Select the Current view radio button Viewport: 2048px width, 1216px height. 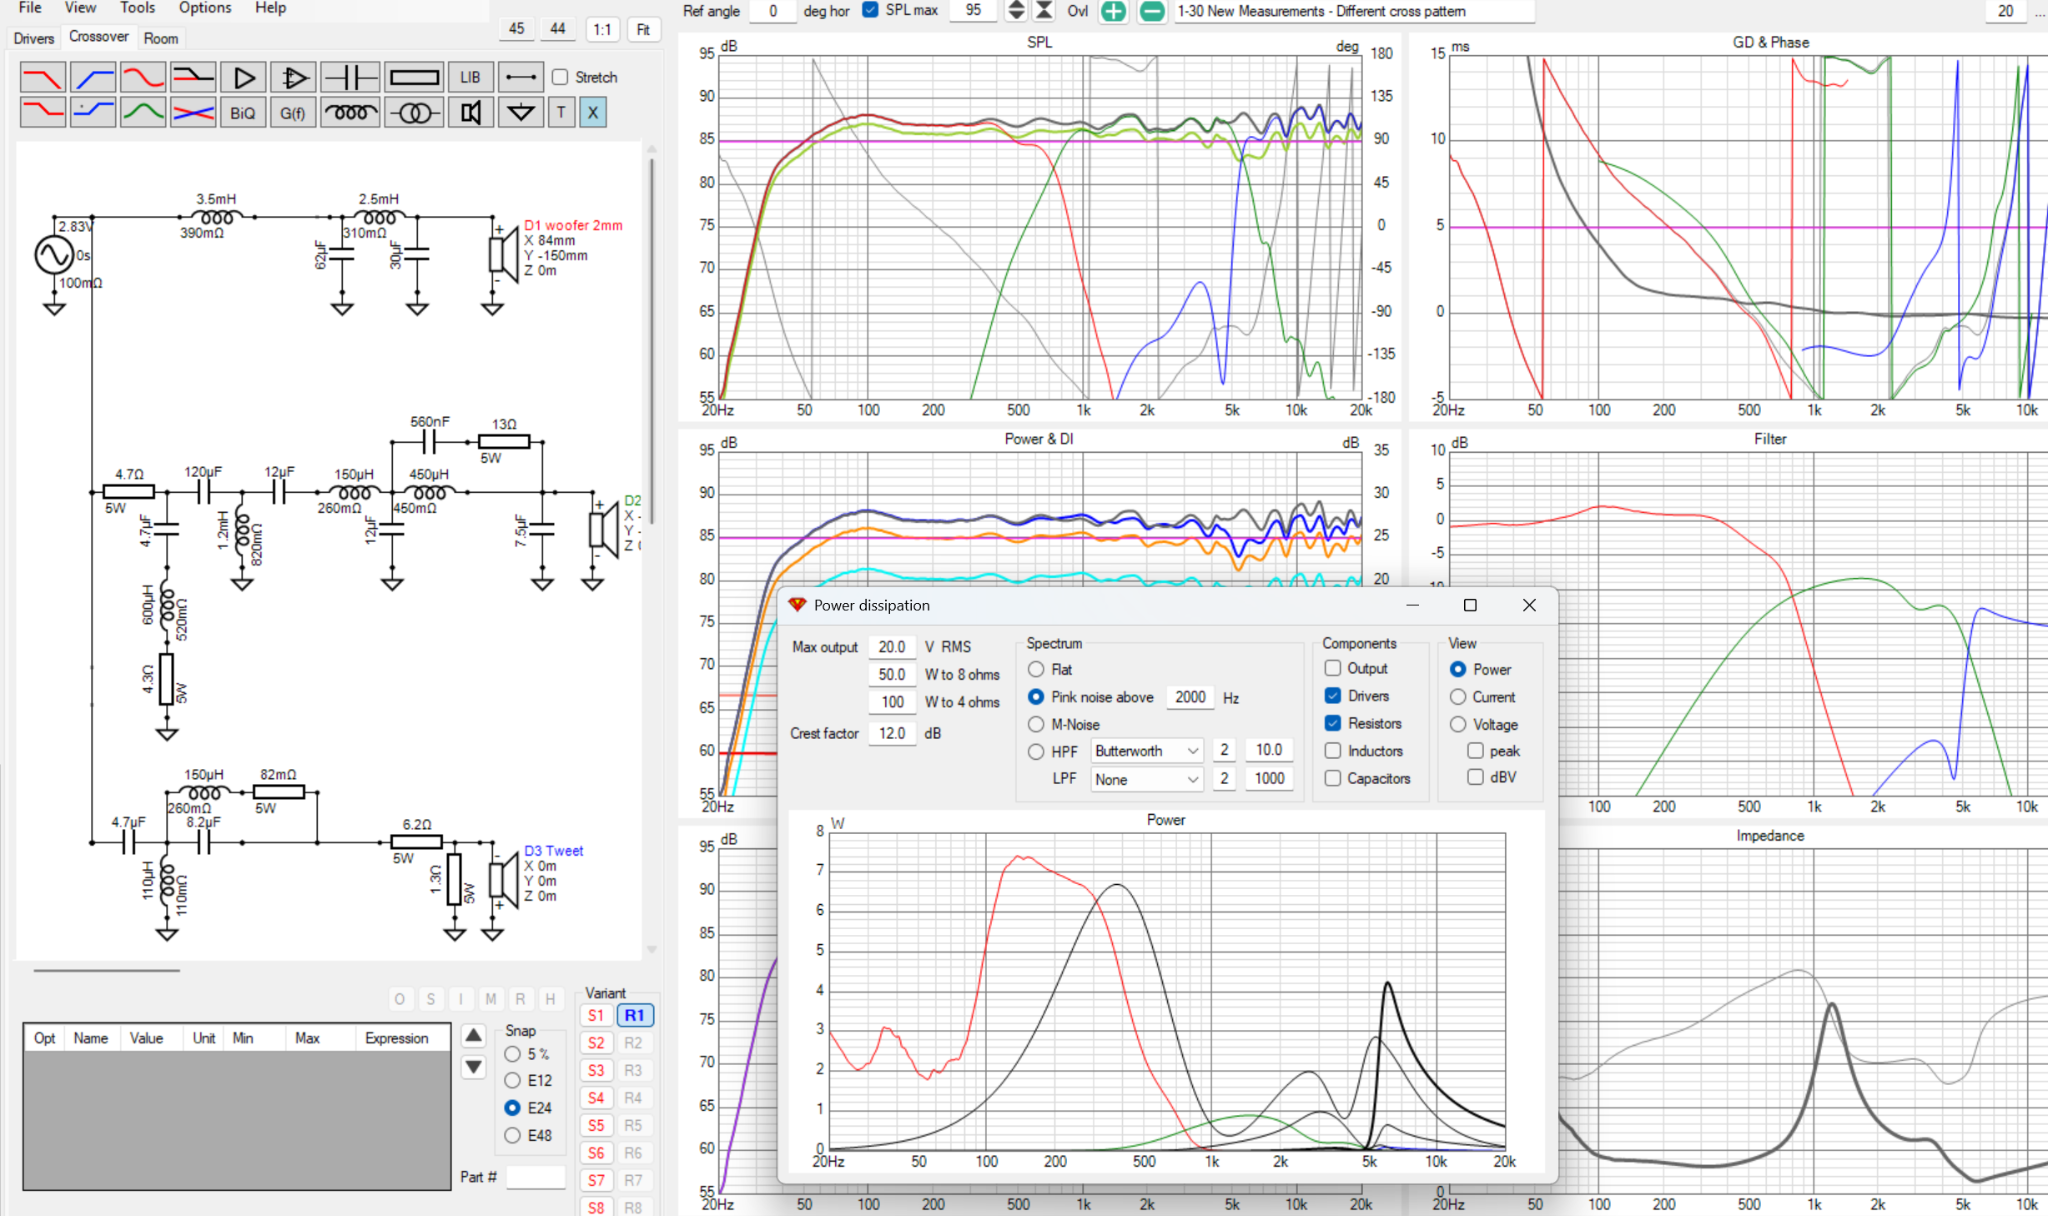coord(1458,697)
